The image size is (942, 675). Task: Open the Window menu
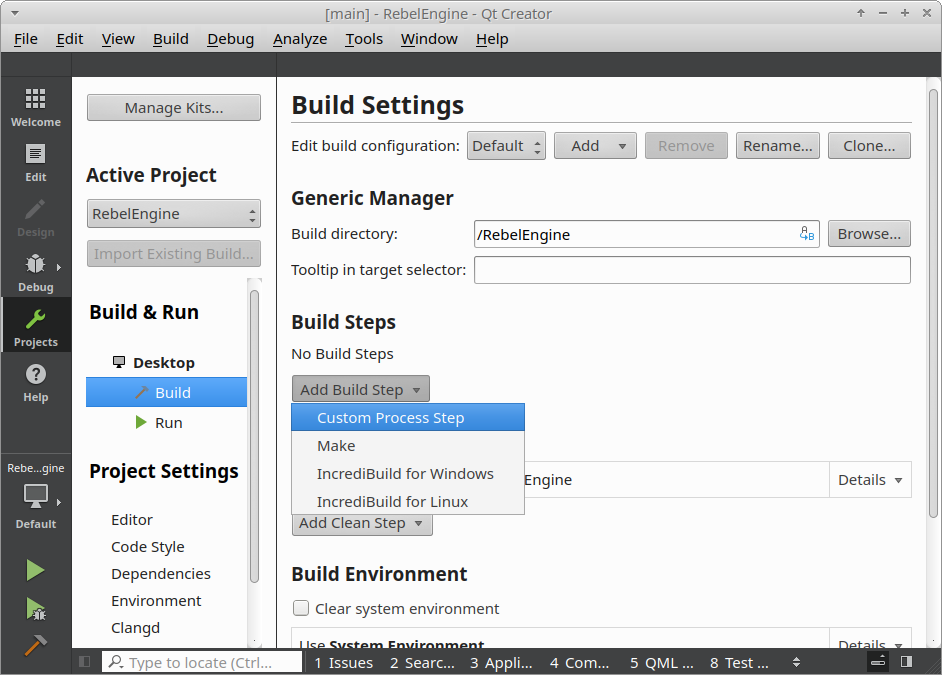429,39
